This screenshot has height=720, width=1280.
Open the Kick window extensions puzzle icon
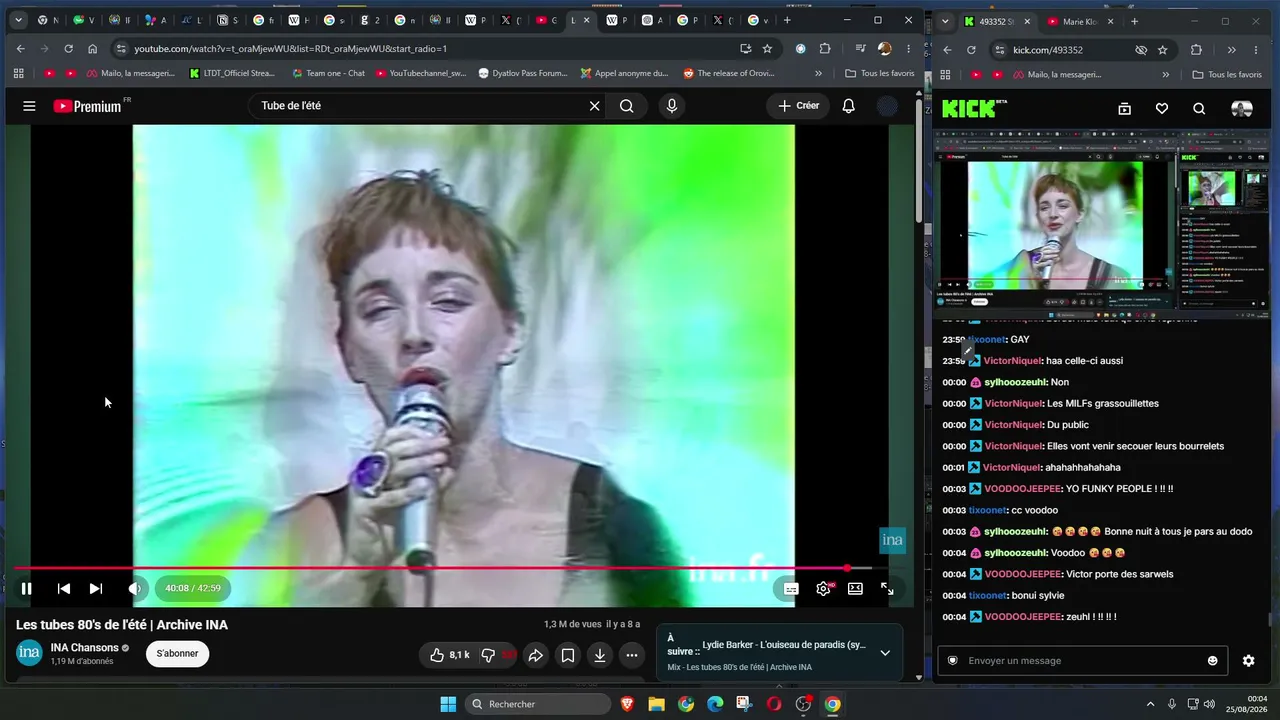[x=1196, y=50]
